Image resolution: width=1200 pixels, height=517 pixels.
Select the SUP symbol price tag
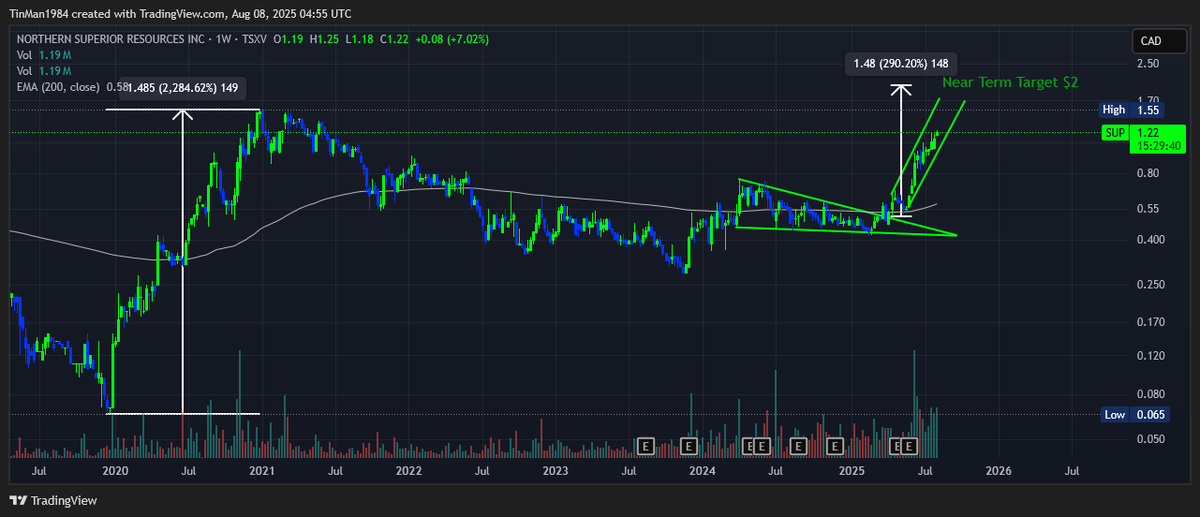[x=1115, y=132]
